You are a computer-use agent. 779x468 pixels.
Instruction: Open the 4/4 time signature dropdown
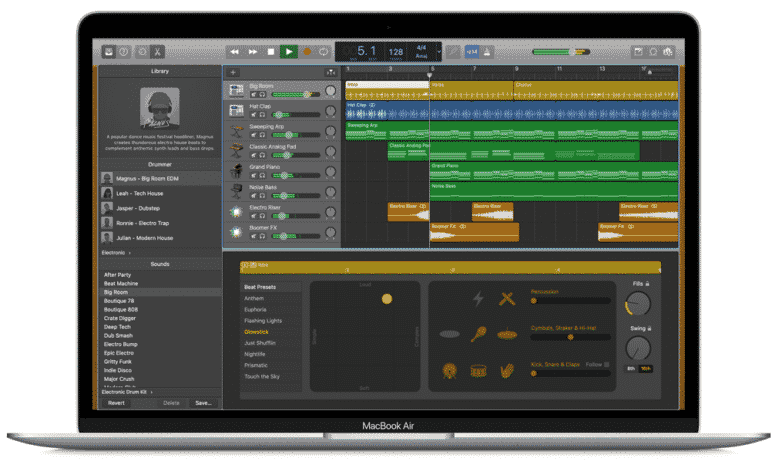click(421, 51)
